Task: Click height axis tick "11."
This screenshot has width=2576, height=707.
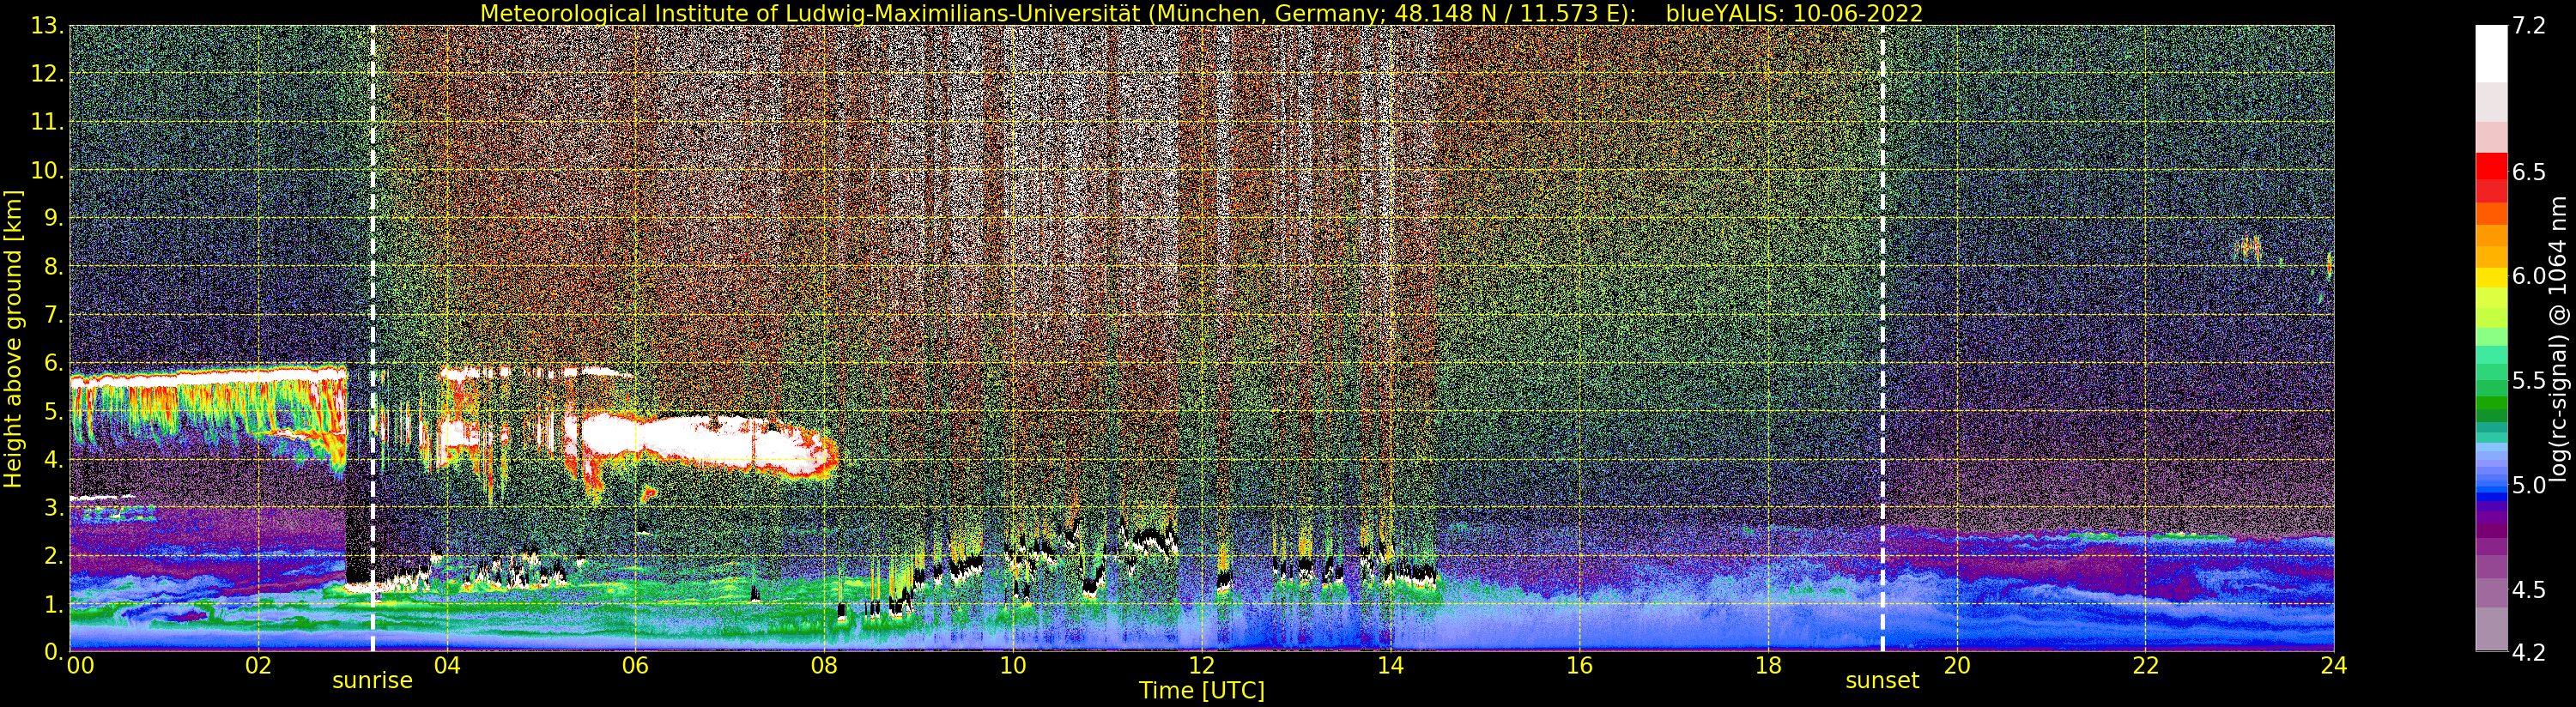Action: (48, 122)
